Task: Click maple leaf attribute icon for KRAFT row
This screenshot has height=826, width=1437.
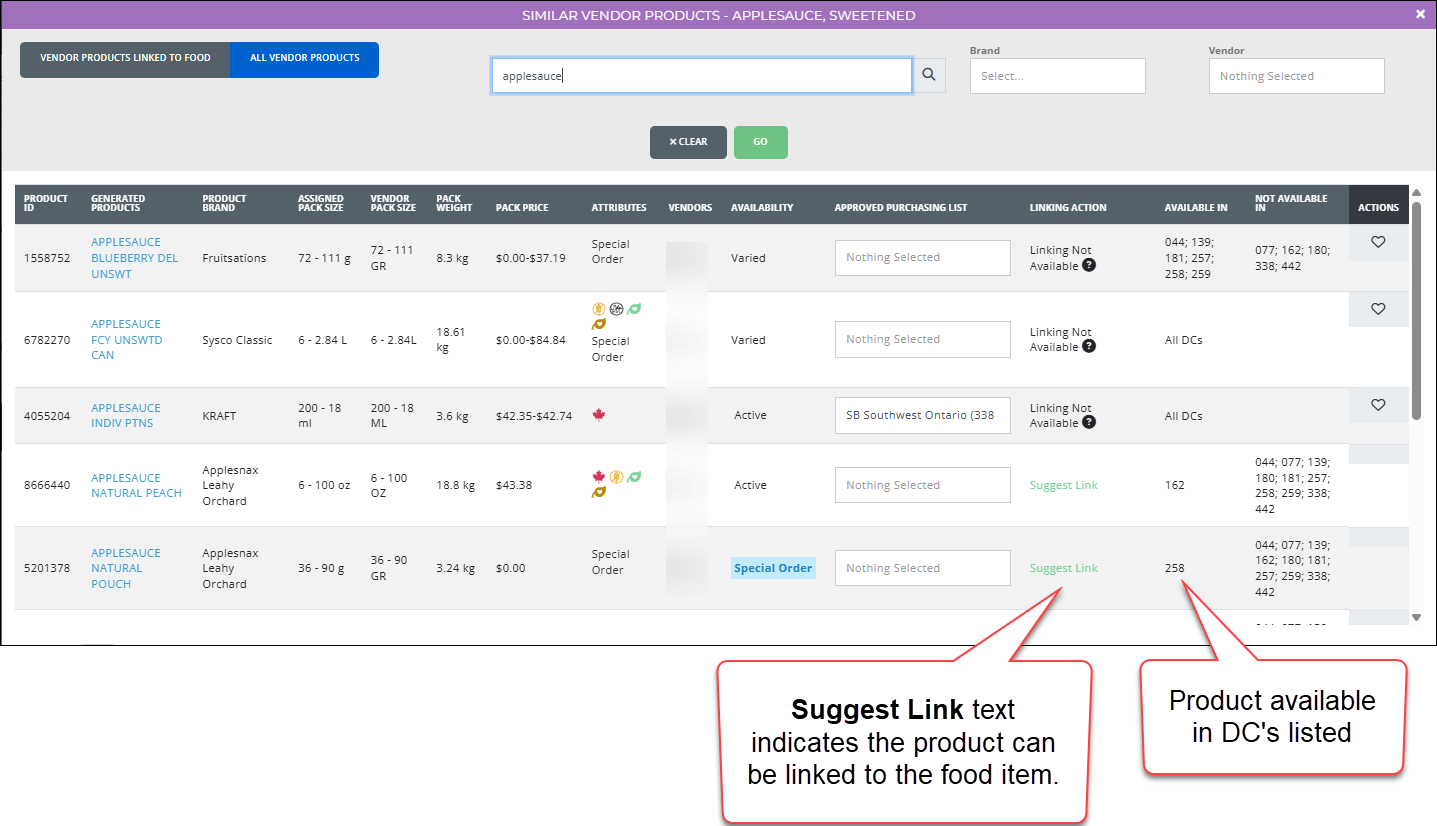Action: click(599, 415)
